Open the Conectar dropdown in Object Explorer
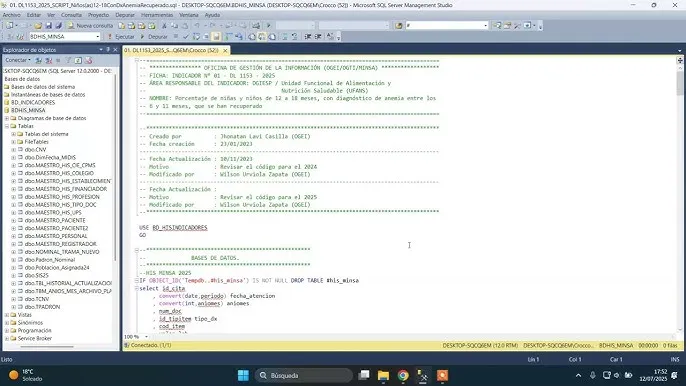 18,60
